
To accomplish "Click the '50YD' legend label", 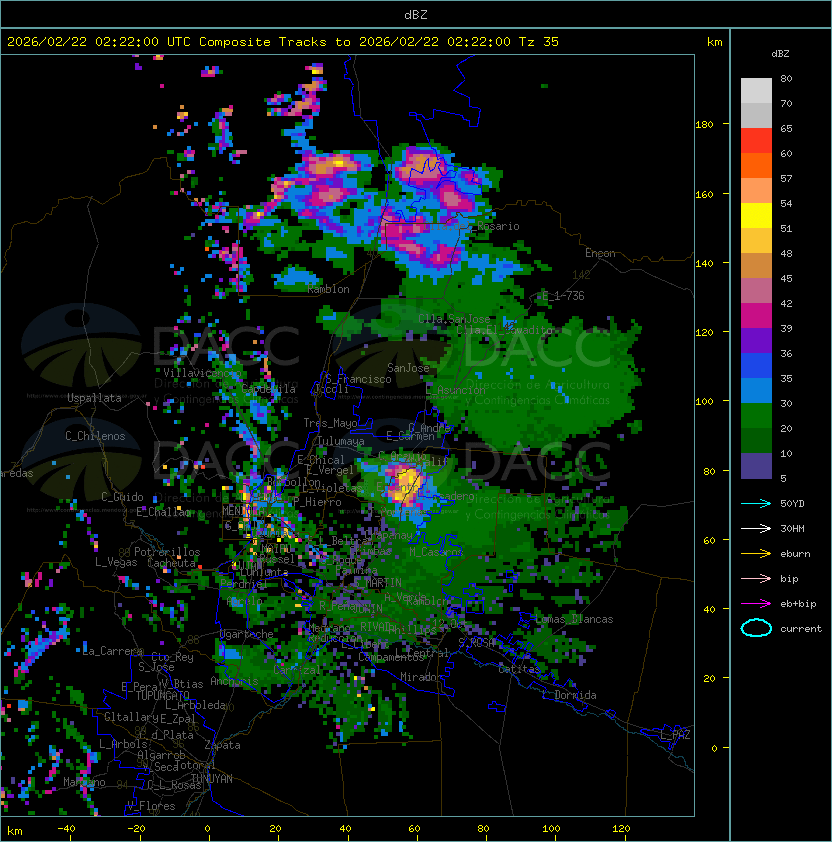I will 792,504.
